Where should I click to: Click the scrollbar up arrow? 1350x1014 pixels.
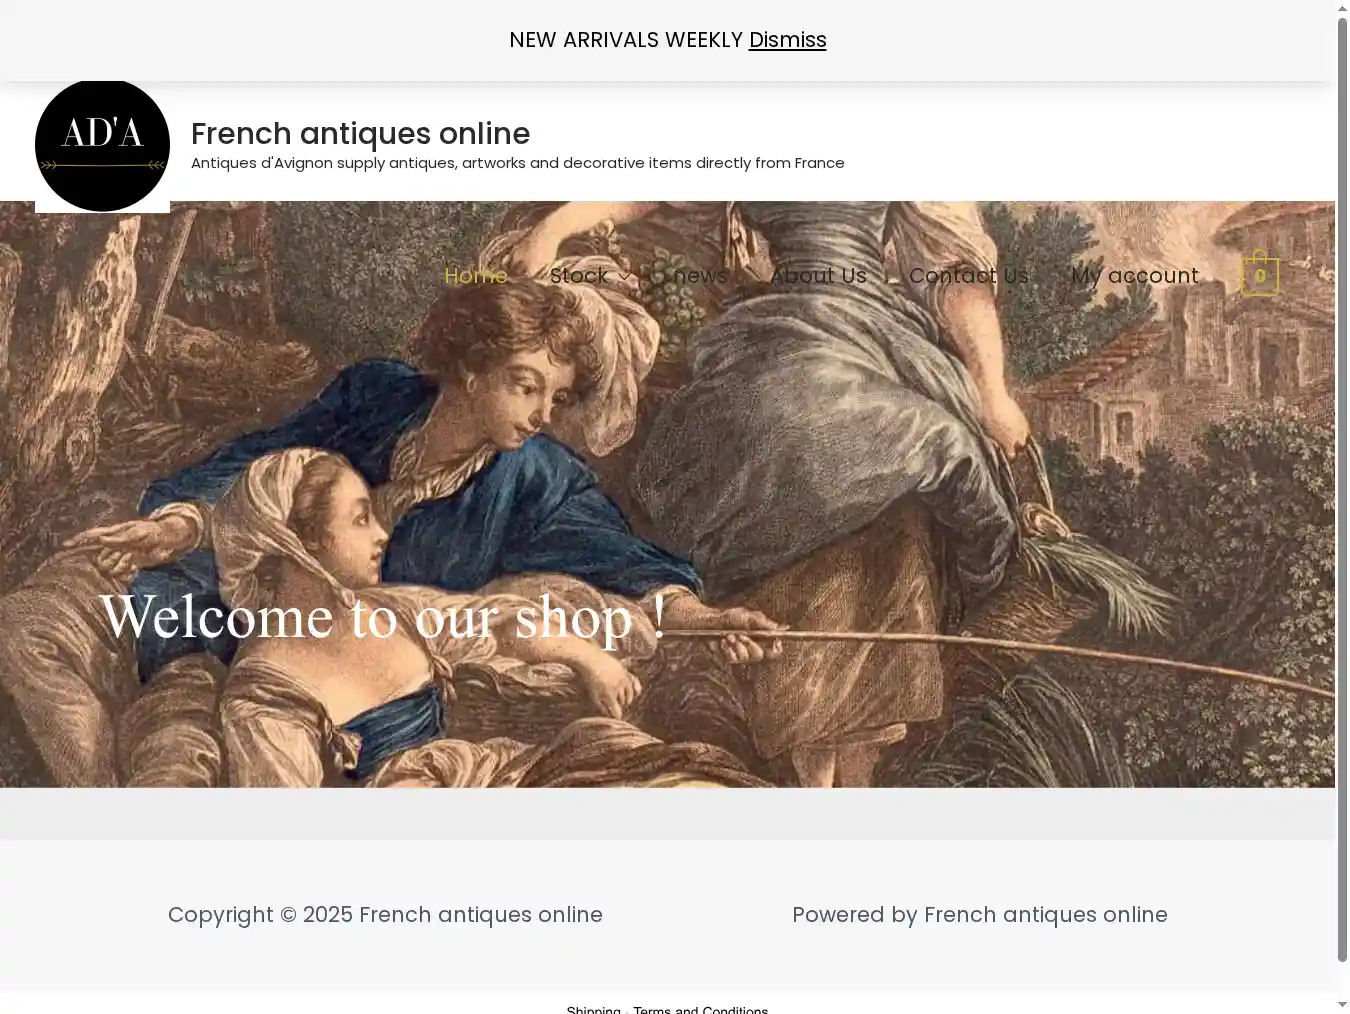pyautogui.click(x=1342, y=9)
